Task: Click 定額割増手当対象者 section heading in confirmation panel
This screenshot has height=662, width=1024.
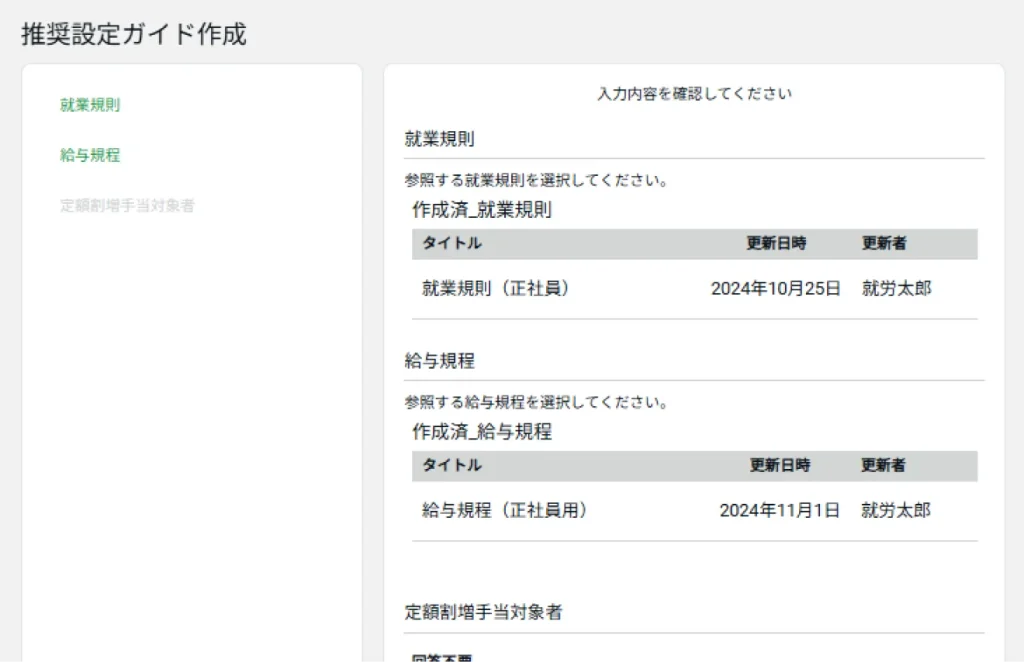Action: (x=476, y=612)
